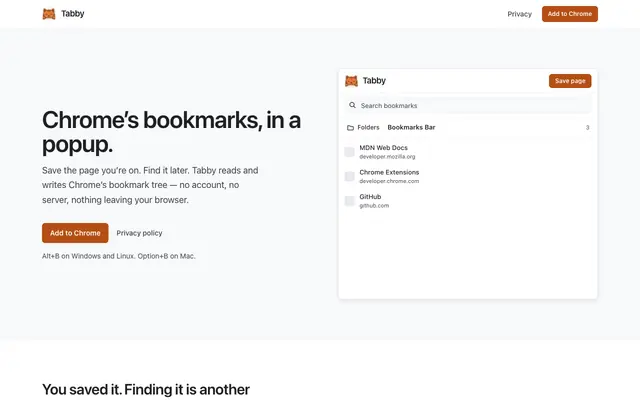640x400 pixels.
Task: Click the github.com URL text
Action: point(374,206)
